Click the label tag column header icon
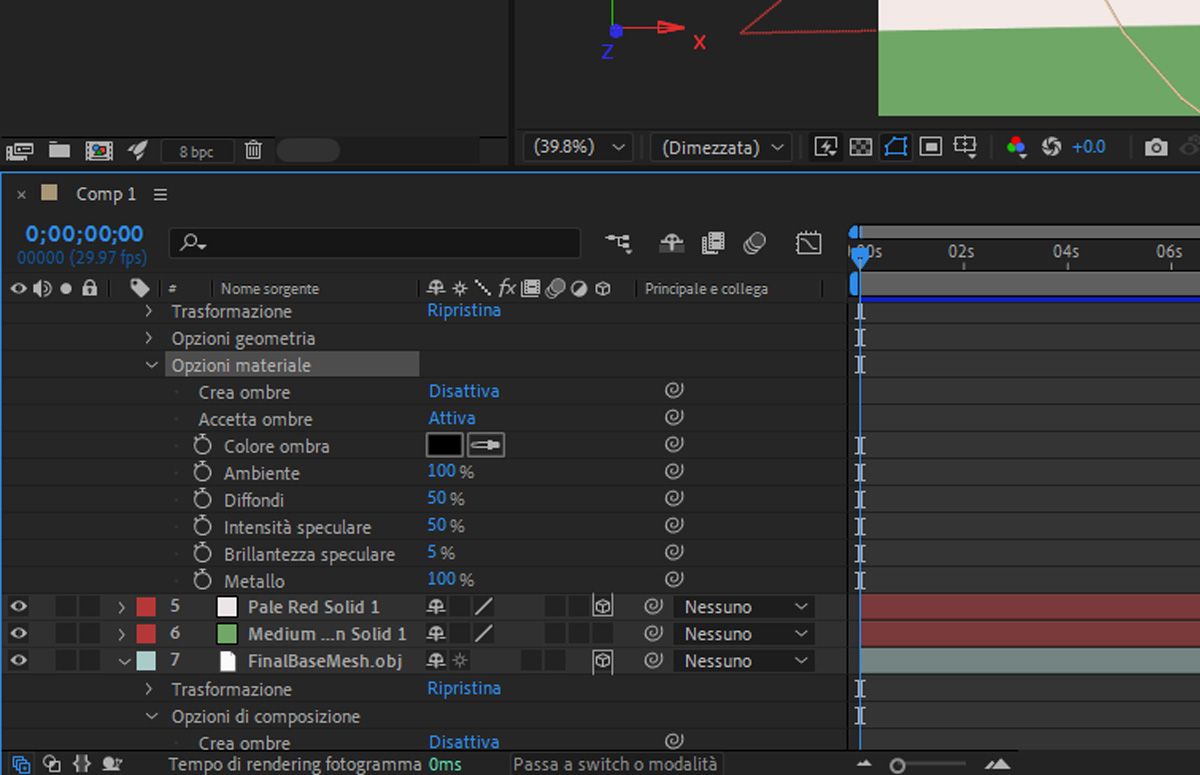The image size is (1200, 775). click(140, 288)
